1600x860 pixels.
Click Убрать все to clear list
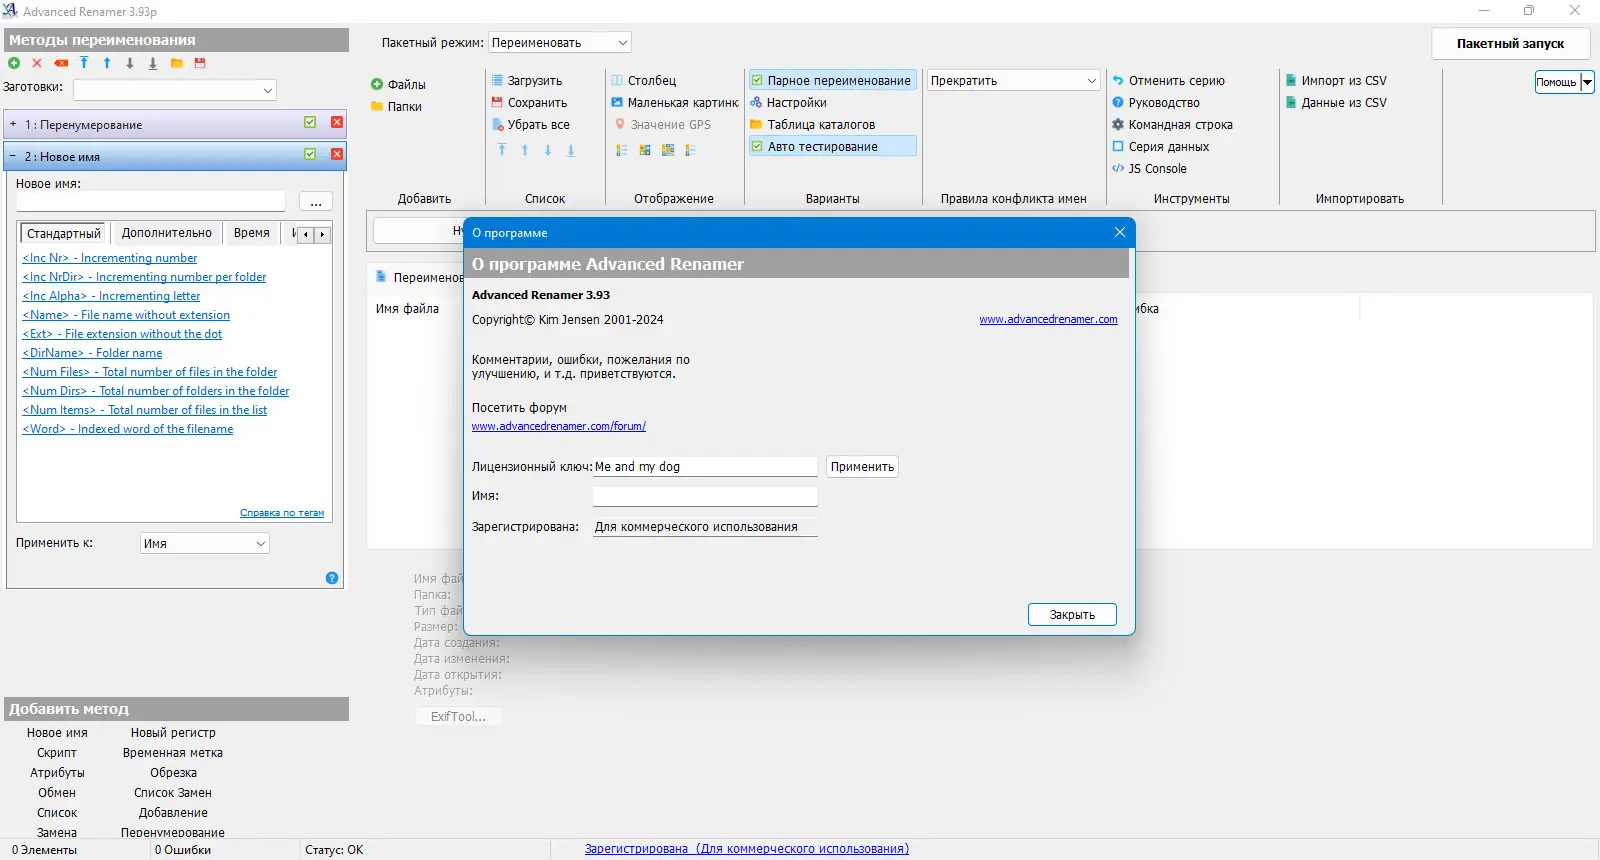point(531,125)
